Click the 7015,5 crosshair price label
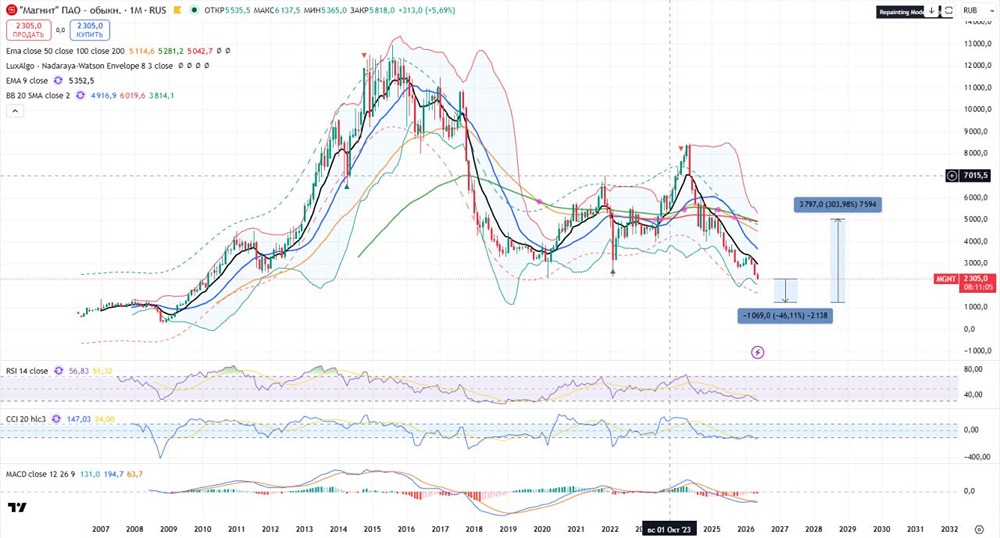Viewport: 1000px width, 538px height. coord(976,175)
